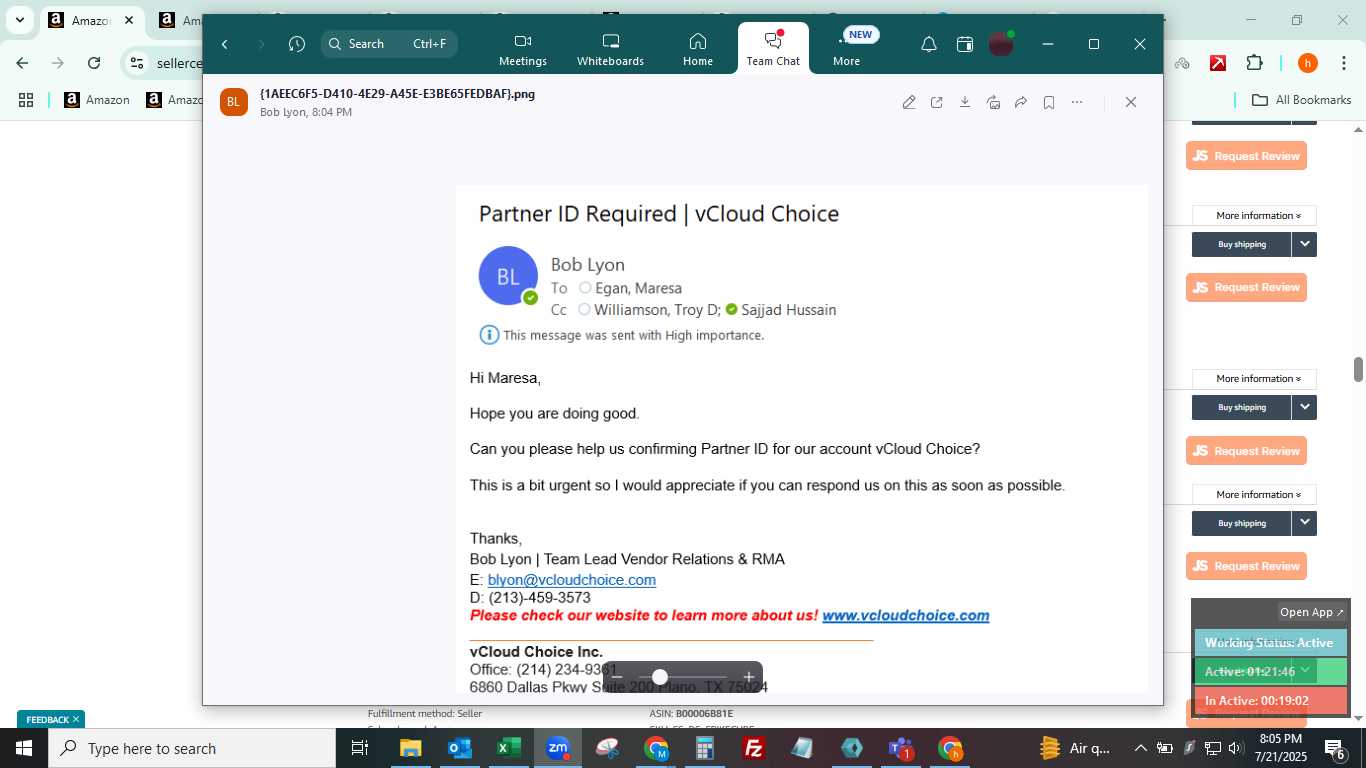This screenshot has width=1366, height=768.
Task: Zoom out image with minus button
Action: pyautogui.click(x=617, y=677)
